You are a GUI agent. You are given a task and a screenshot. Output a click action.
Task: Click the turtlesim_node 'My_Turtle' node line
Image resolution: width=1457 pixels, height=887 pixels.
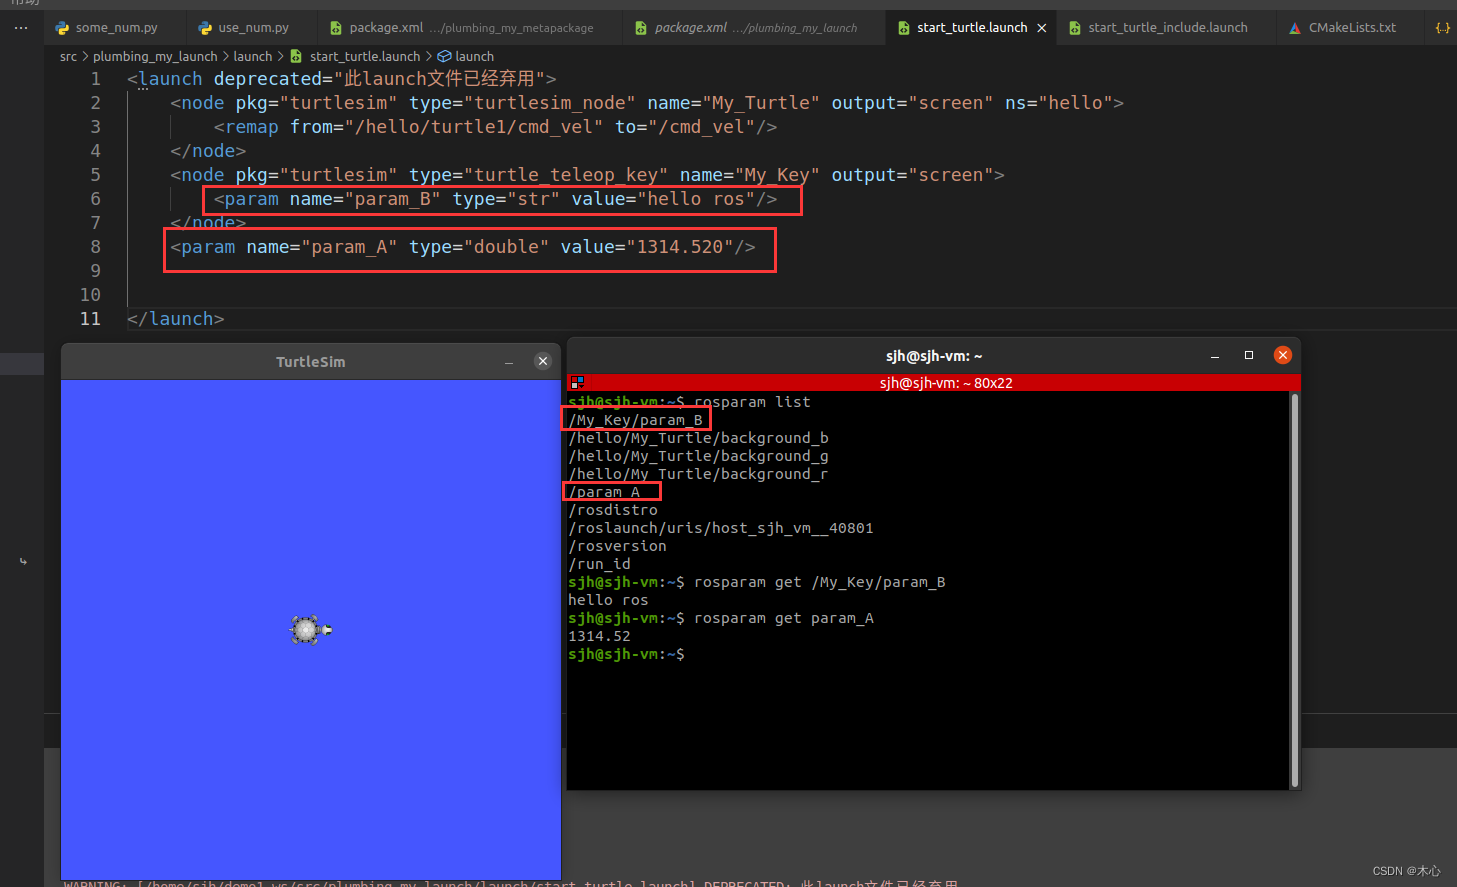(647, 103)
